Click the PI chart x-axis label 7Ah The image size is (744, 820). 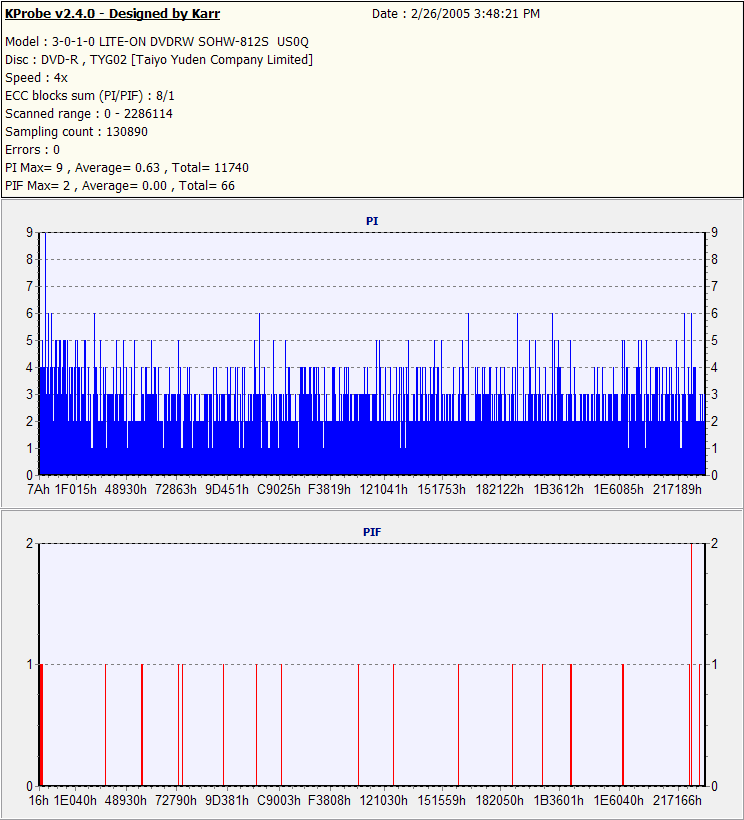[38, 489]
